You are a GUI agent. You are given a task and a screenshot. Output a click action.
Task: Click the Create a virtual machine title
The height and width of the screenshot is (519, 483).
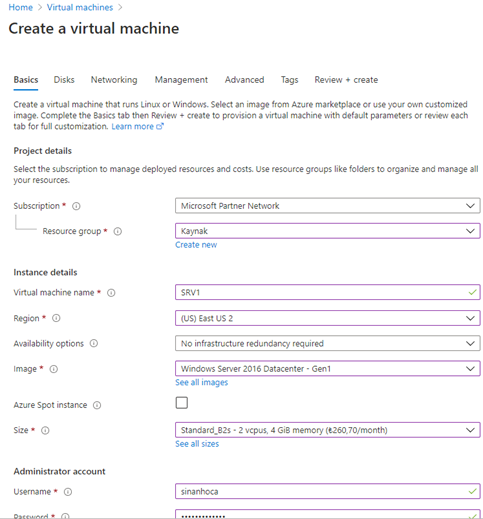94,29
